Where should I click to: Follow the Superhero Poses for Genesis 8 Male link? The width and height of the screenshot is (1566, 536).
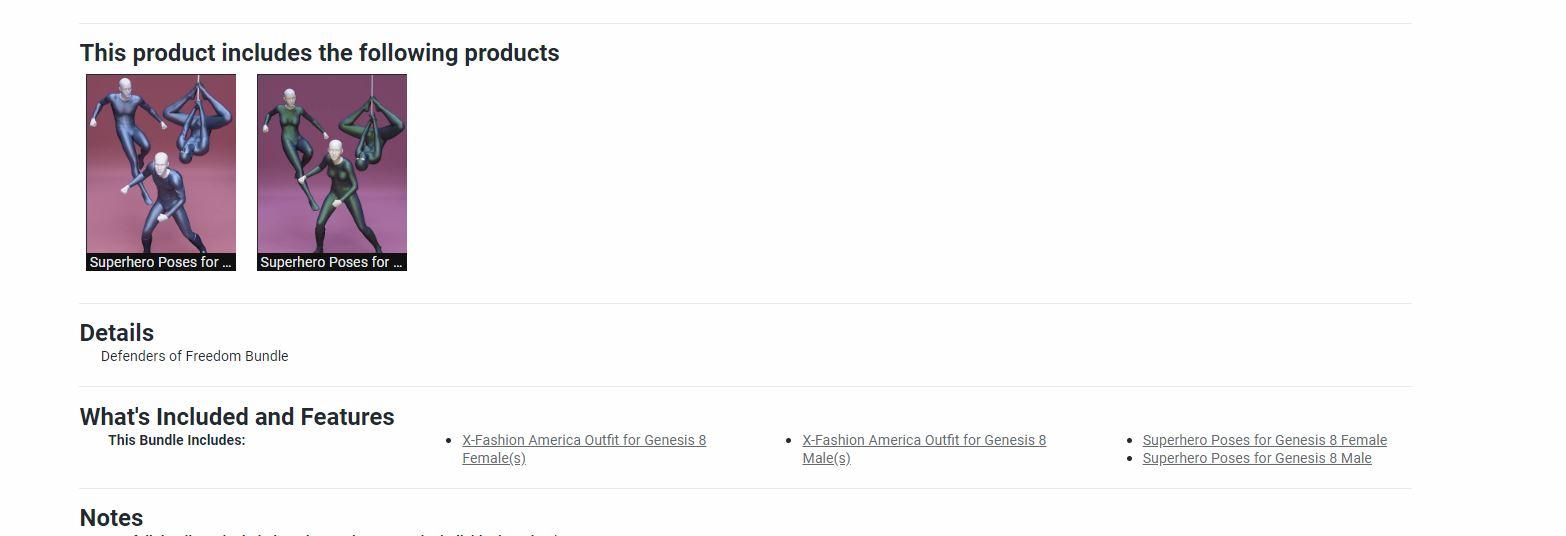click(1256, 458)
